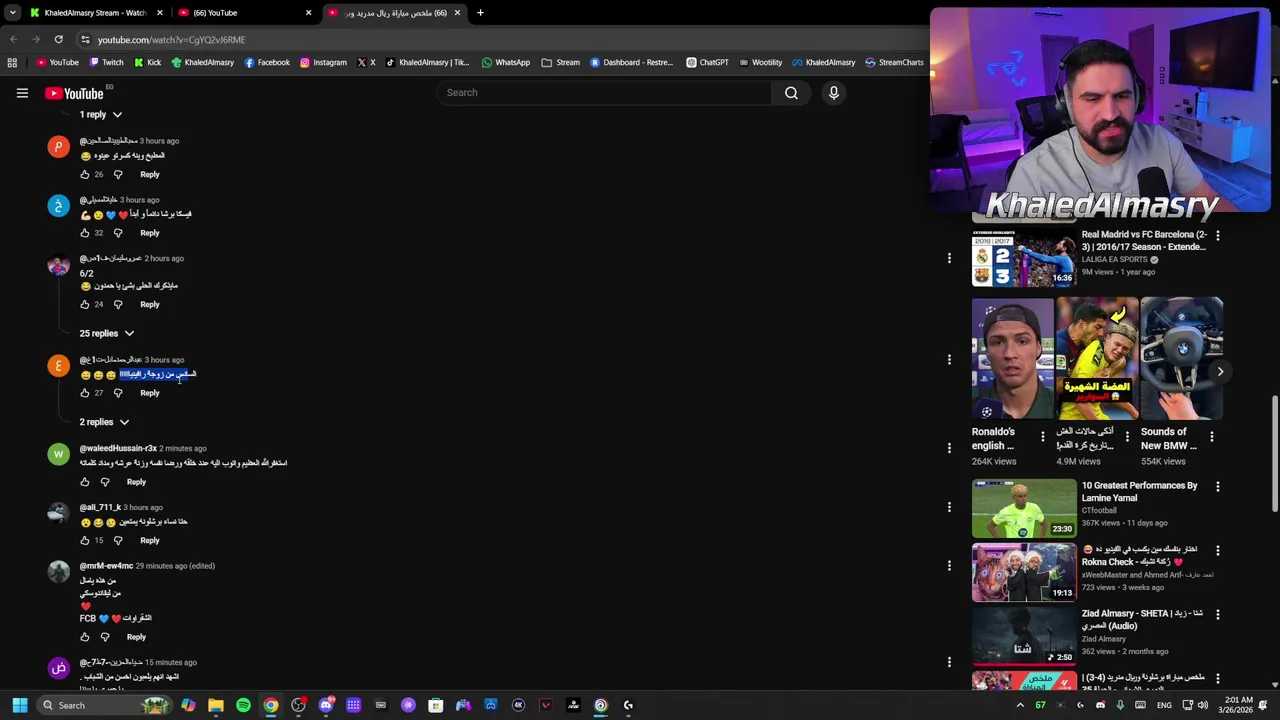Open Discord from the taskbar
This screenshot has height=720, width=1280.
[326, 705]
